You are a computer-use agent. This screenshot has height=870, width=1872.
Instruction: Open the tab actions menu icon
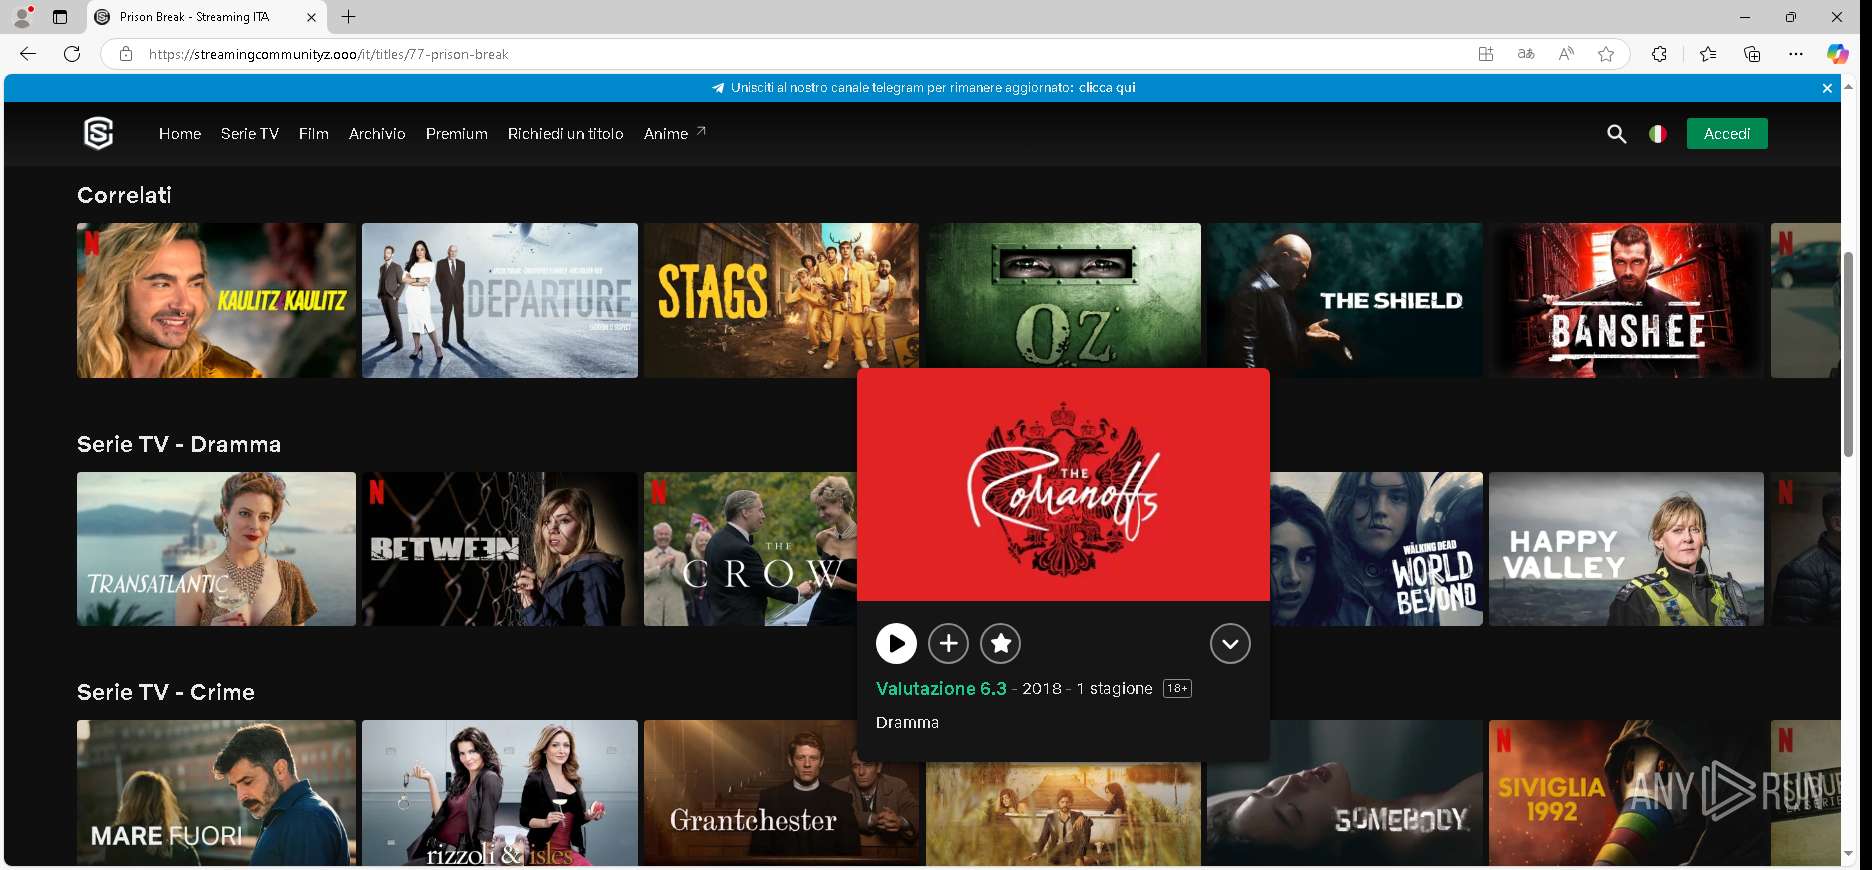coord(60,17)
